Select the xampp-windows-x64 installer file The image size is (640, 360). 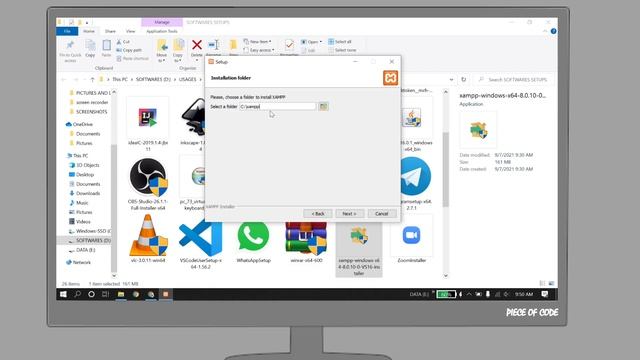tap(359, 250)
